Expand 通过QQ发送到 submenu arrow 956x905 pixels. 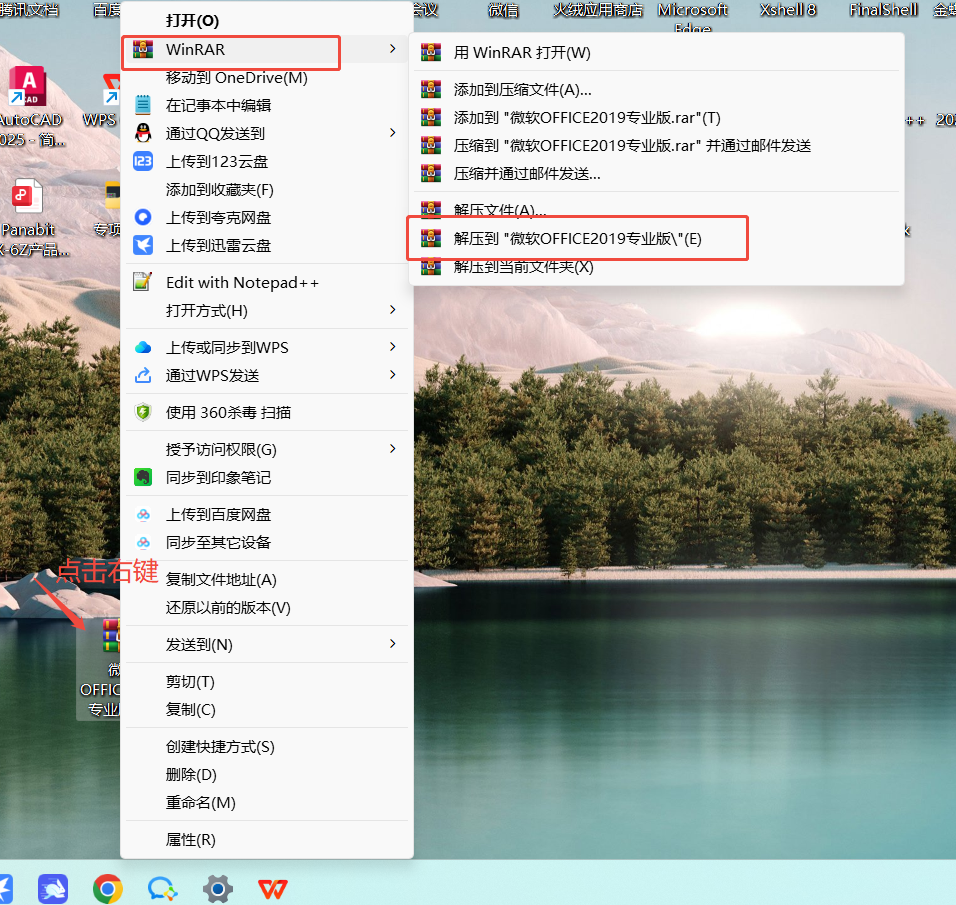pyautogui.click(x=392, y=133)
